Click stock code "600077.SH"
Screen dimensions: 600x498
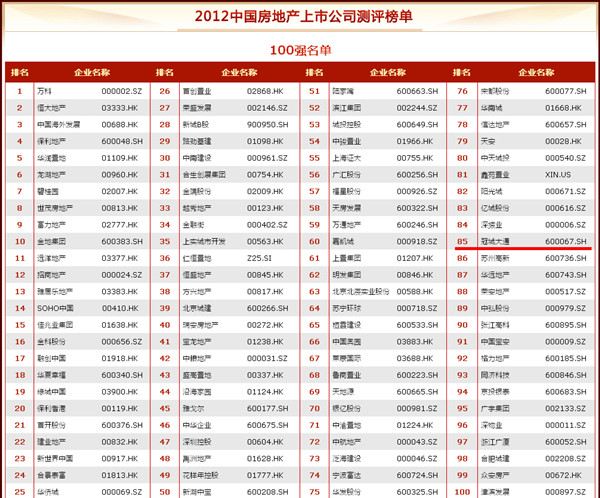566,91
